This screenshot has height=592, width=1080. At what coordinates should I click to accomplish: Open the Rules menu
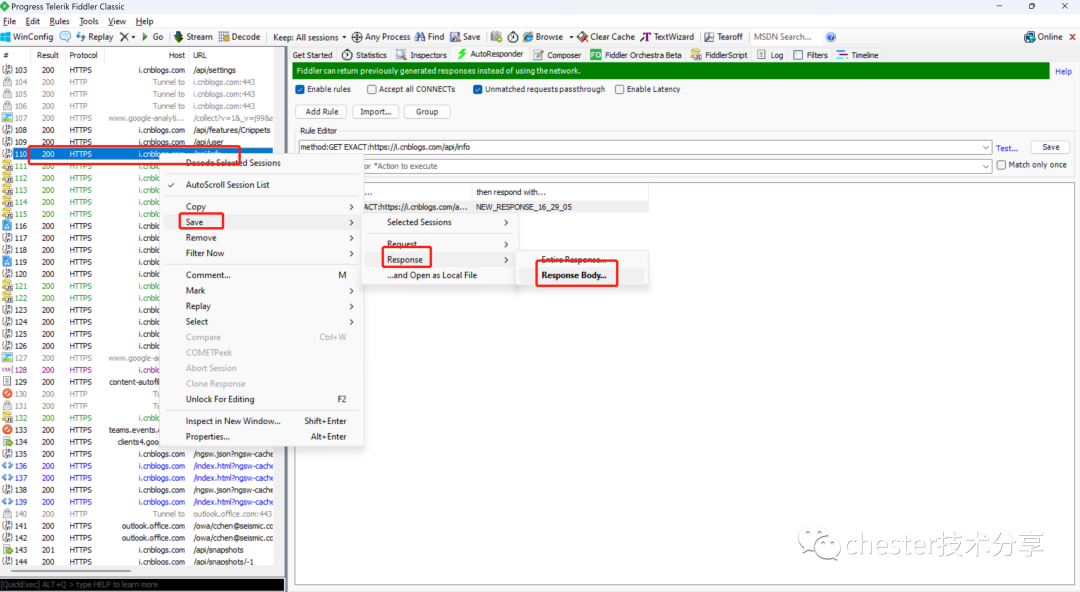[x=59, y=21]
